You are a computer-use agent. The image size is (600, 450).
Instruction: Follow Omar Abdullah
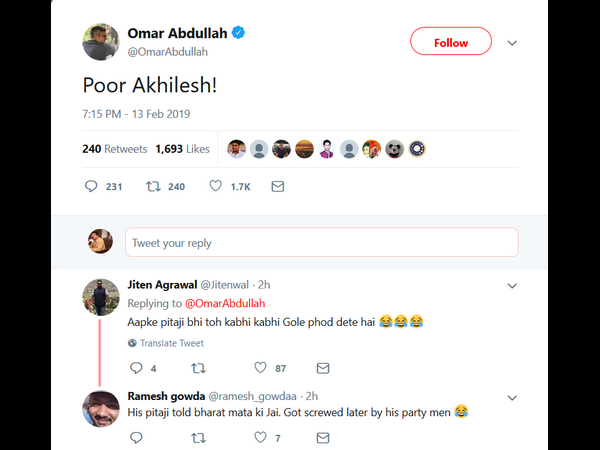pyautogui.click(x=451, y=42)
